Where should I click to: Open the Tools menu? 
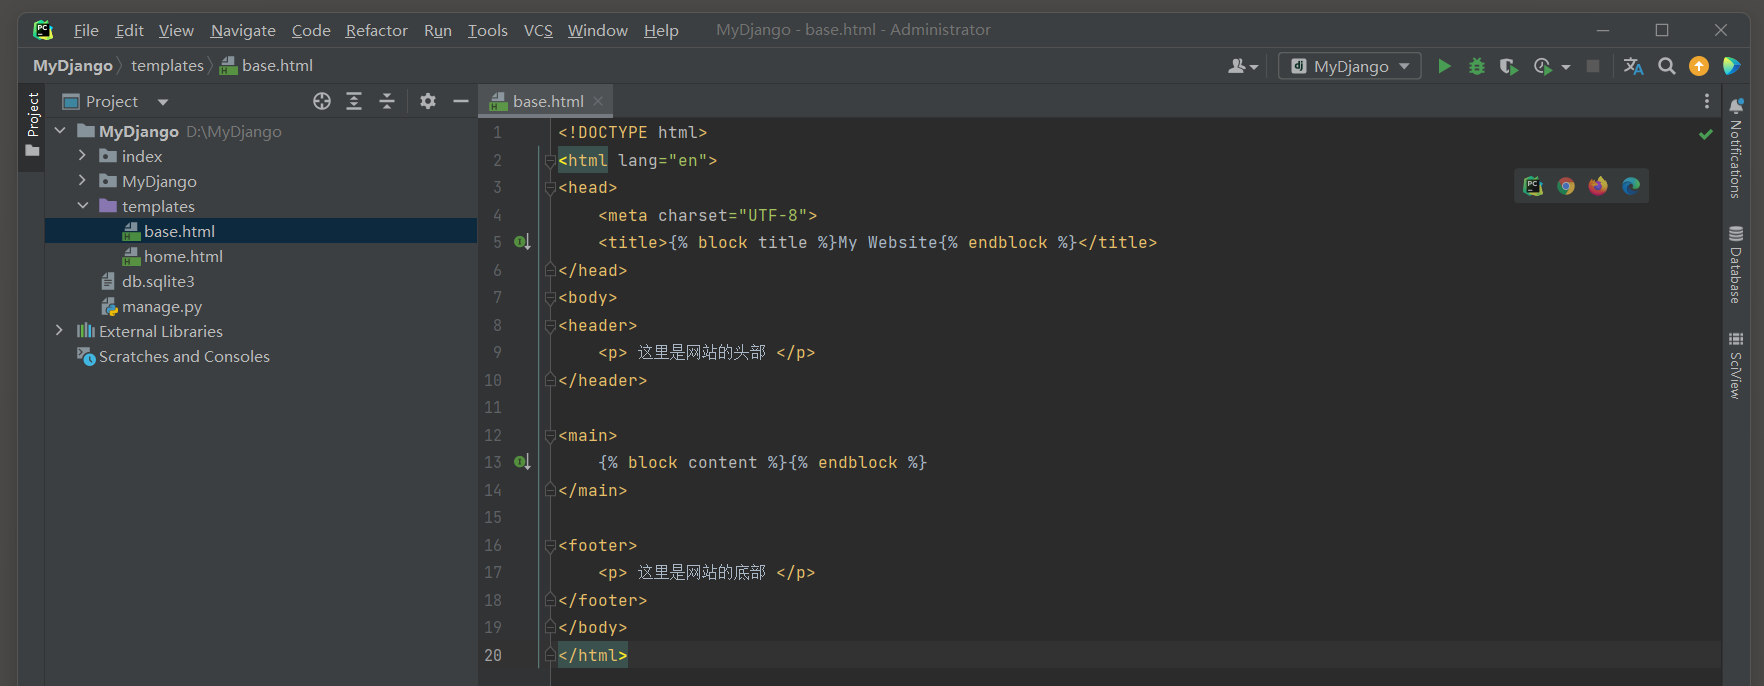488,30
